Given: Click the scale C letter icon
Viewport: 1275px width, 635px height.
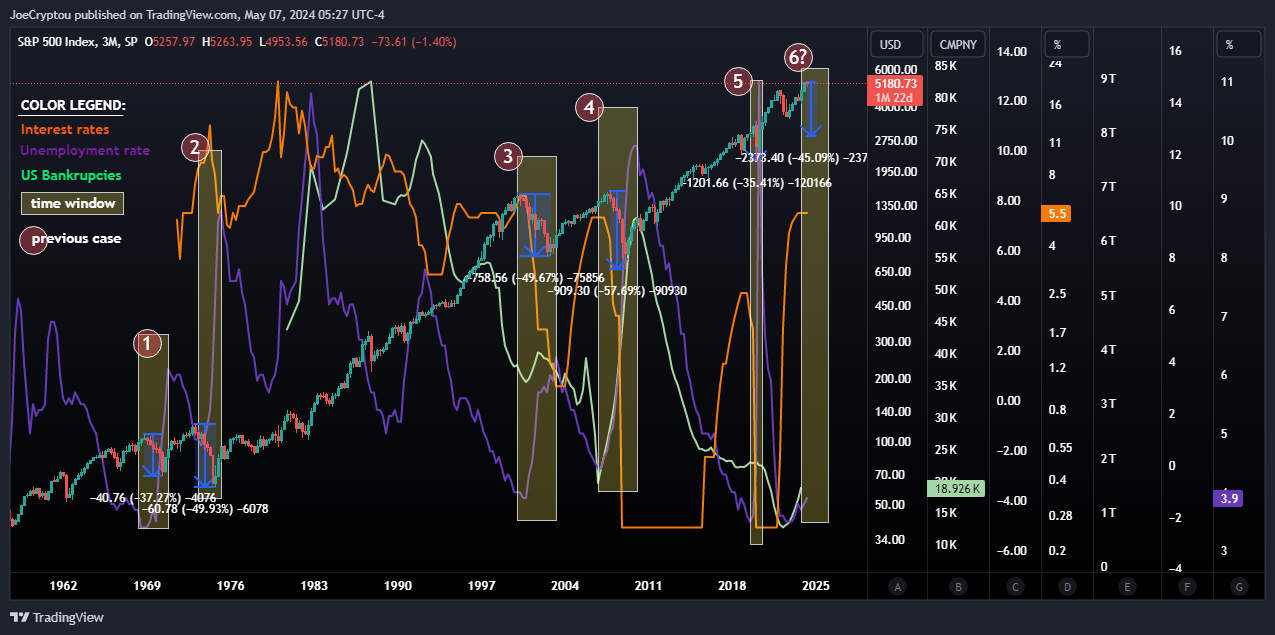Looking at the screenshot, I should coord(1015,586).
